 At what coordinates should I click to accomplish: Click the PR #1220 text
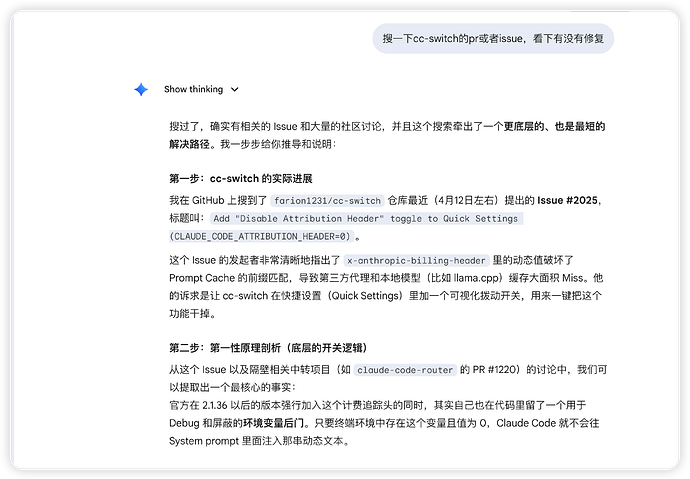496,370
